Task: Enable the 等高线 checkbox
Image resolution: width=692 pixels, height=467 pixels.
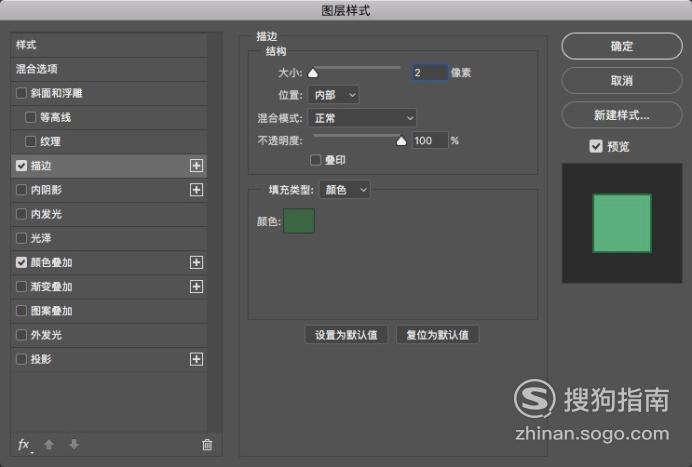Action: (x=30, y=117)
